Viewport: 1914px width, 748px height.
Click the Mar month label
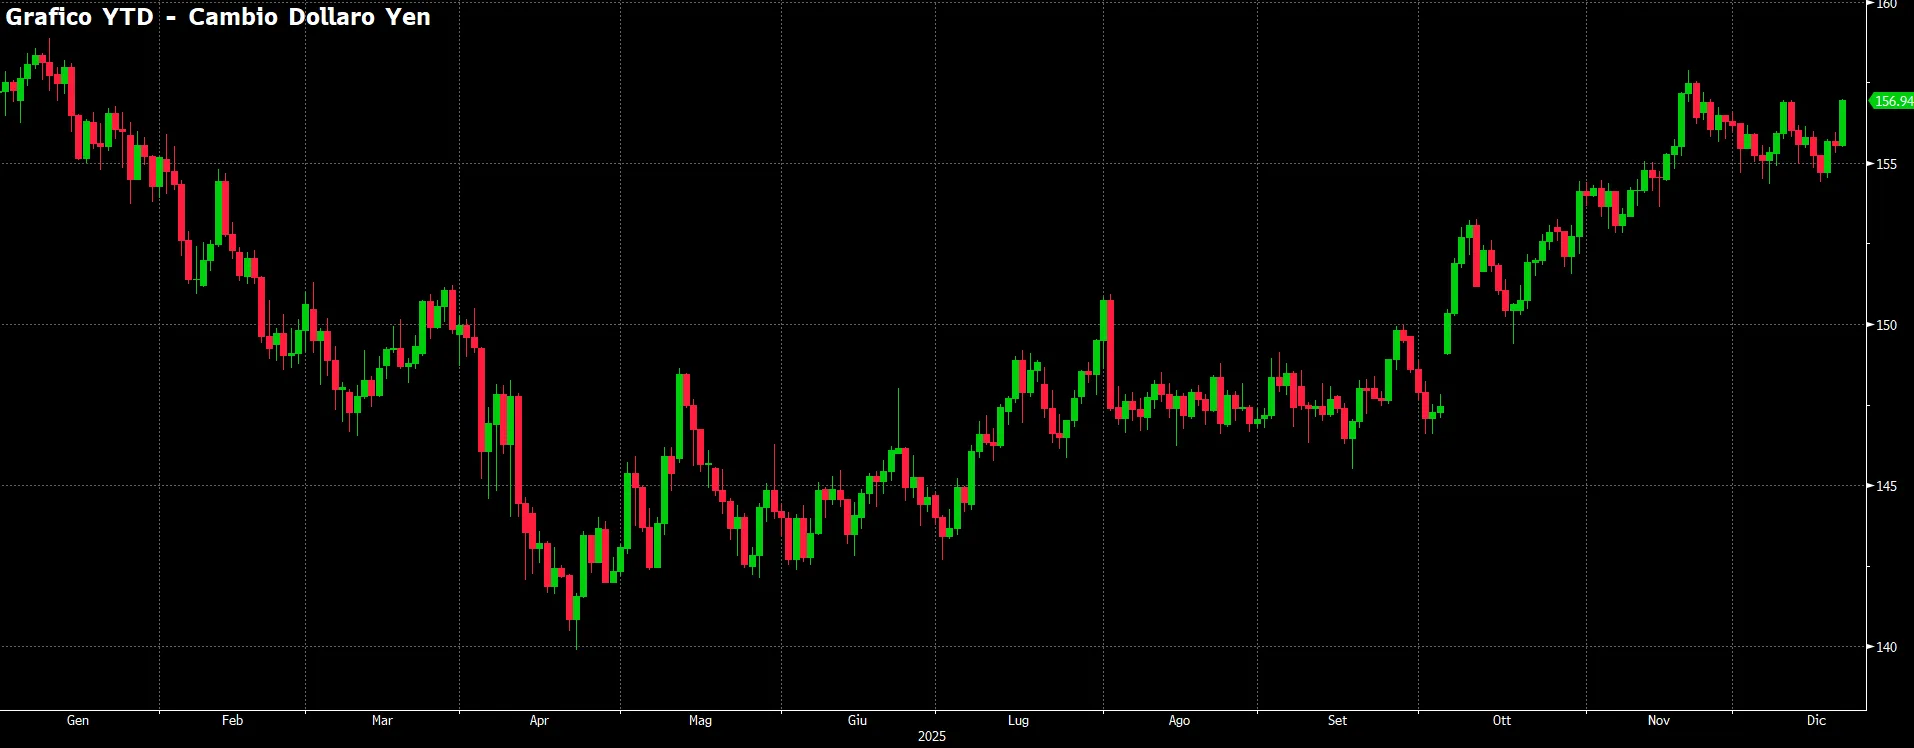tap(382, 720)
